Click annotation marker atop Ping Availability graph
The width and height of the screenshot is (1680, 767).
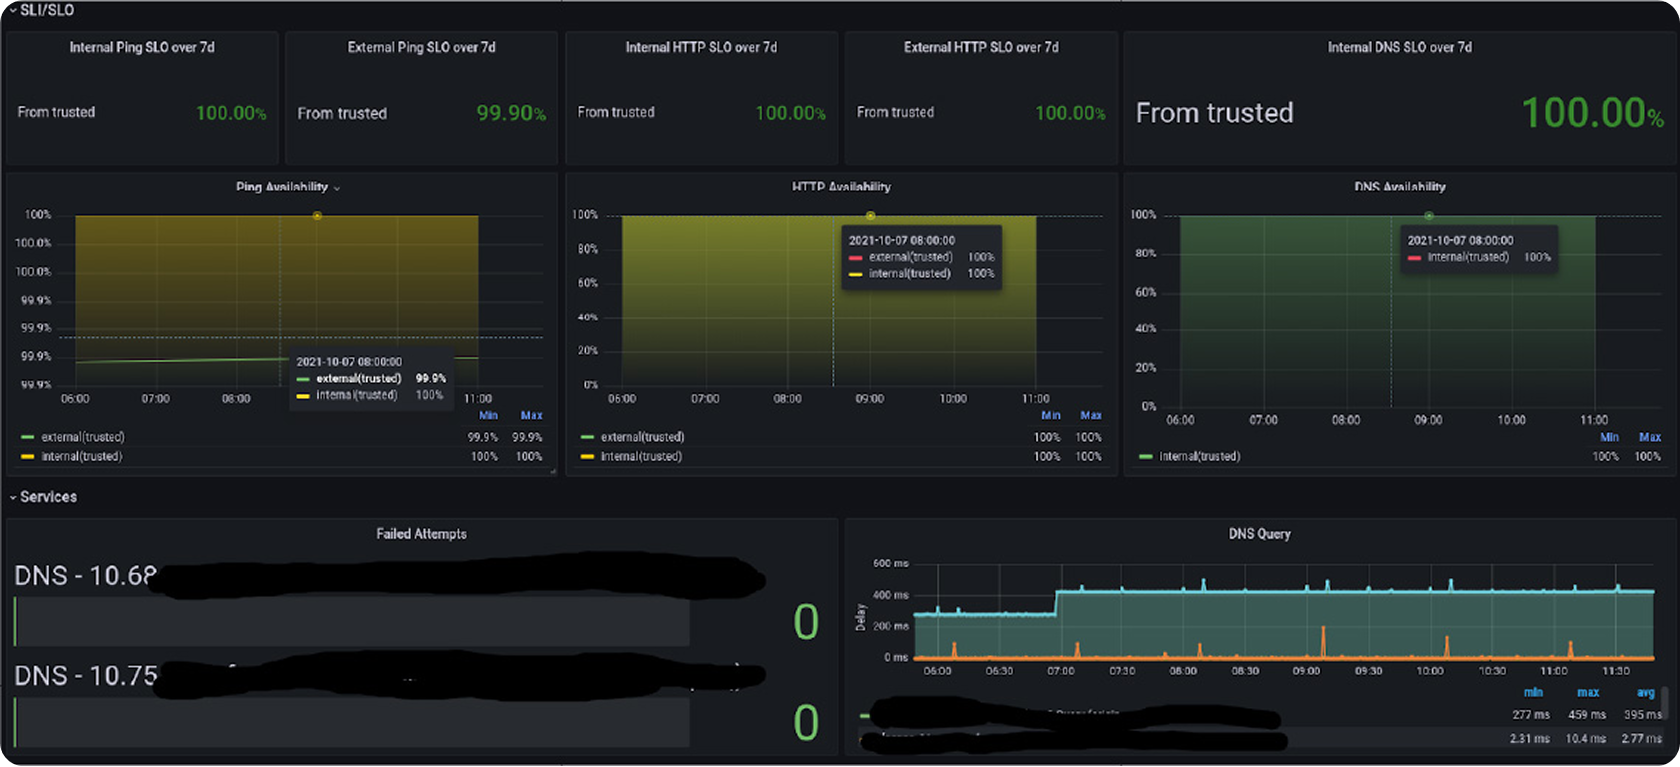click(317, 216)
